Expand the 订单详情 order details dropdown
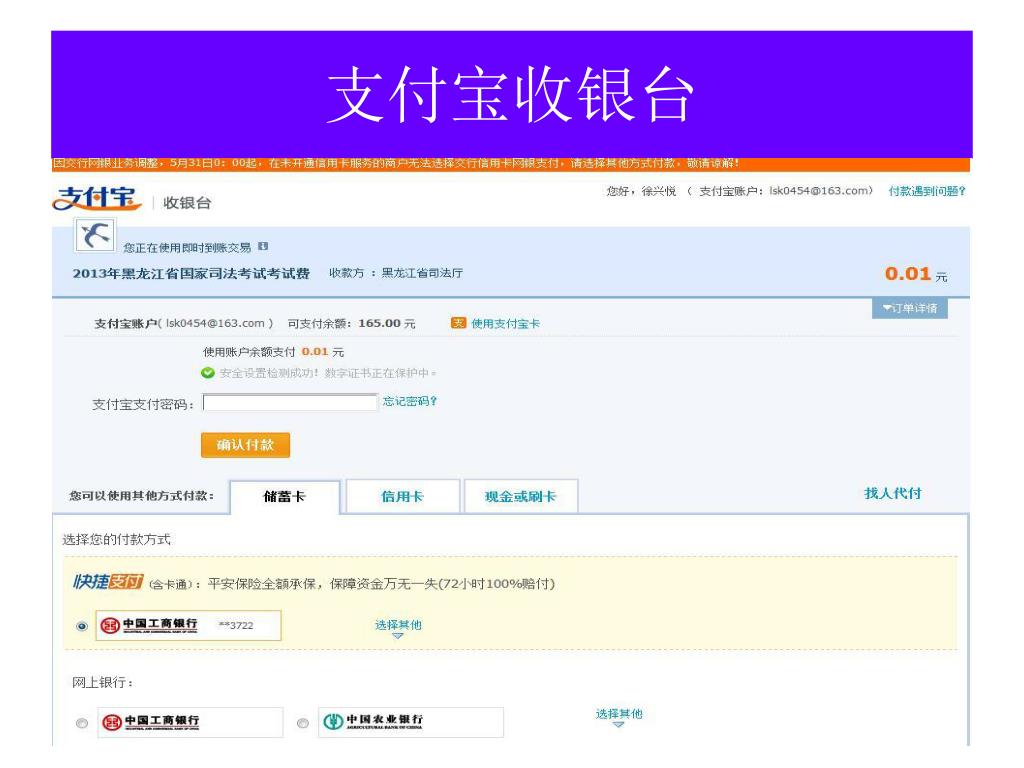Viewport: 1024px width, 768px height. (910, 308)
